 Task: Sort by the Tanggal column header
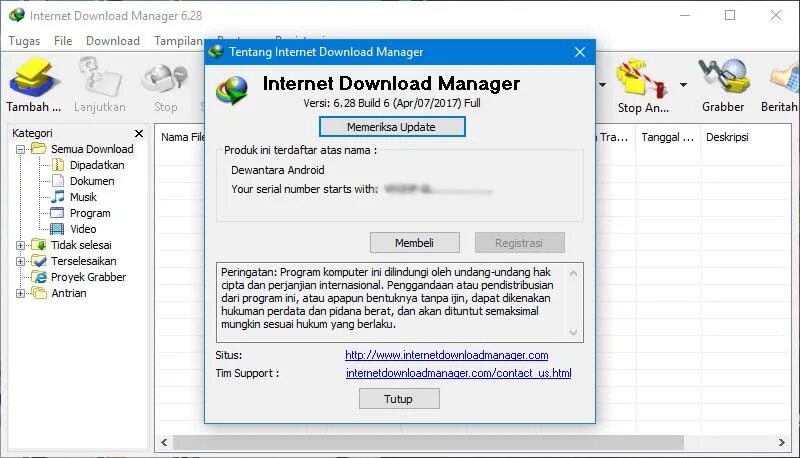(x=668, y=137)
